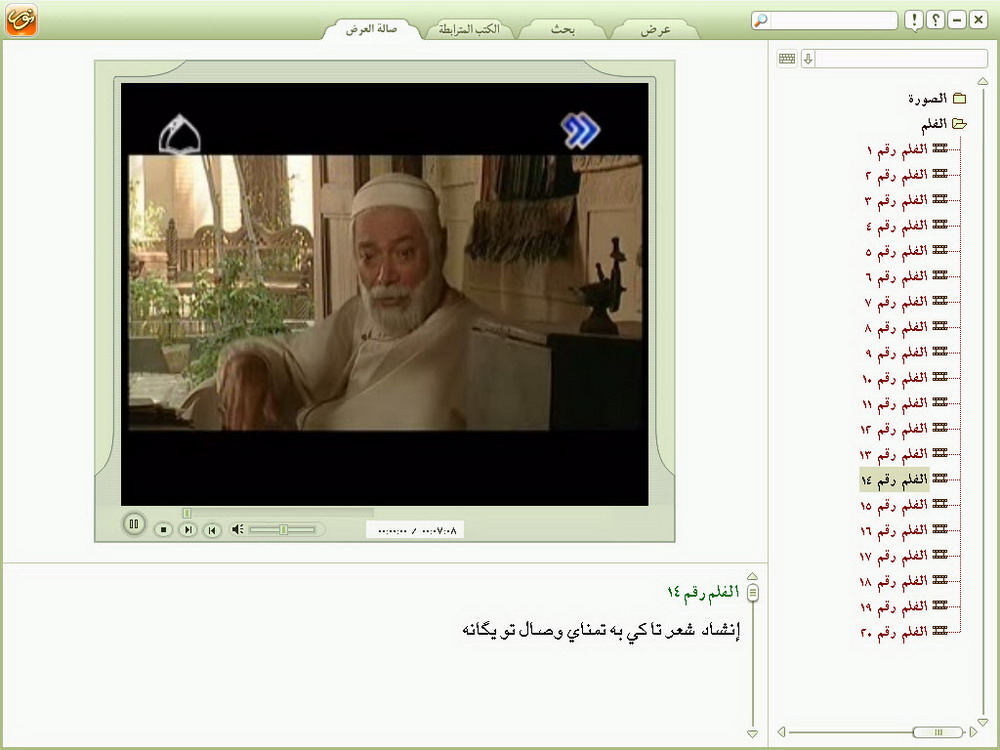The height and width of the screenshot is (750, 1000).
Task: Select الفلم رقم ١٢ in the tree
Action: pos(894,429)
